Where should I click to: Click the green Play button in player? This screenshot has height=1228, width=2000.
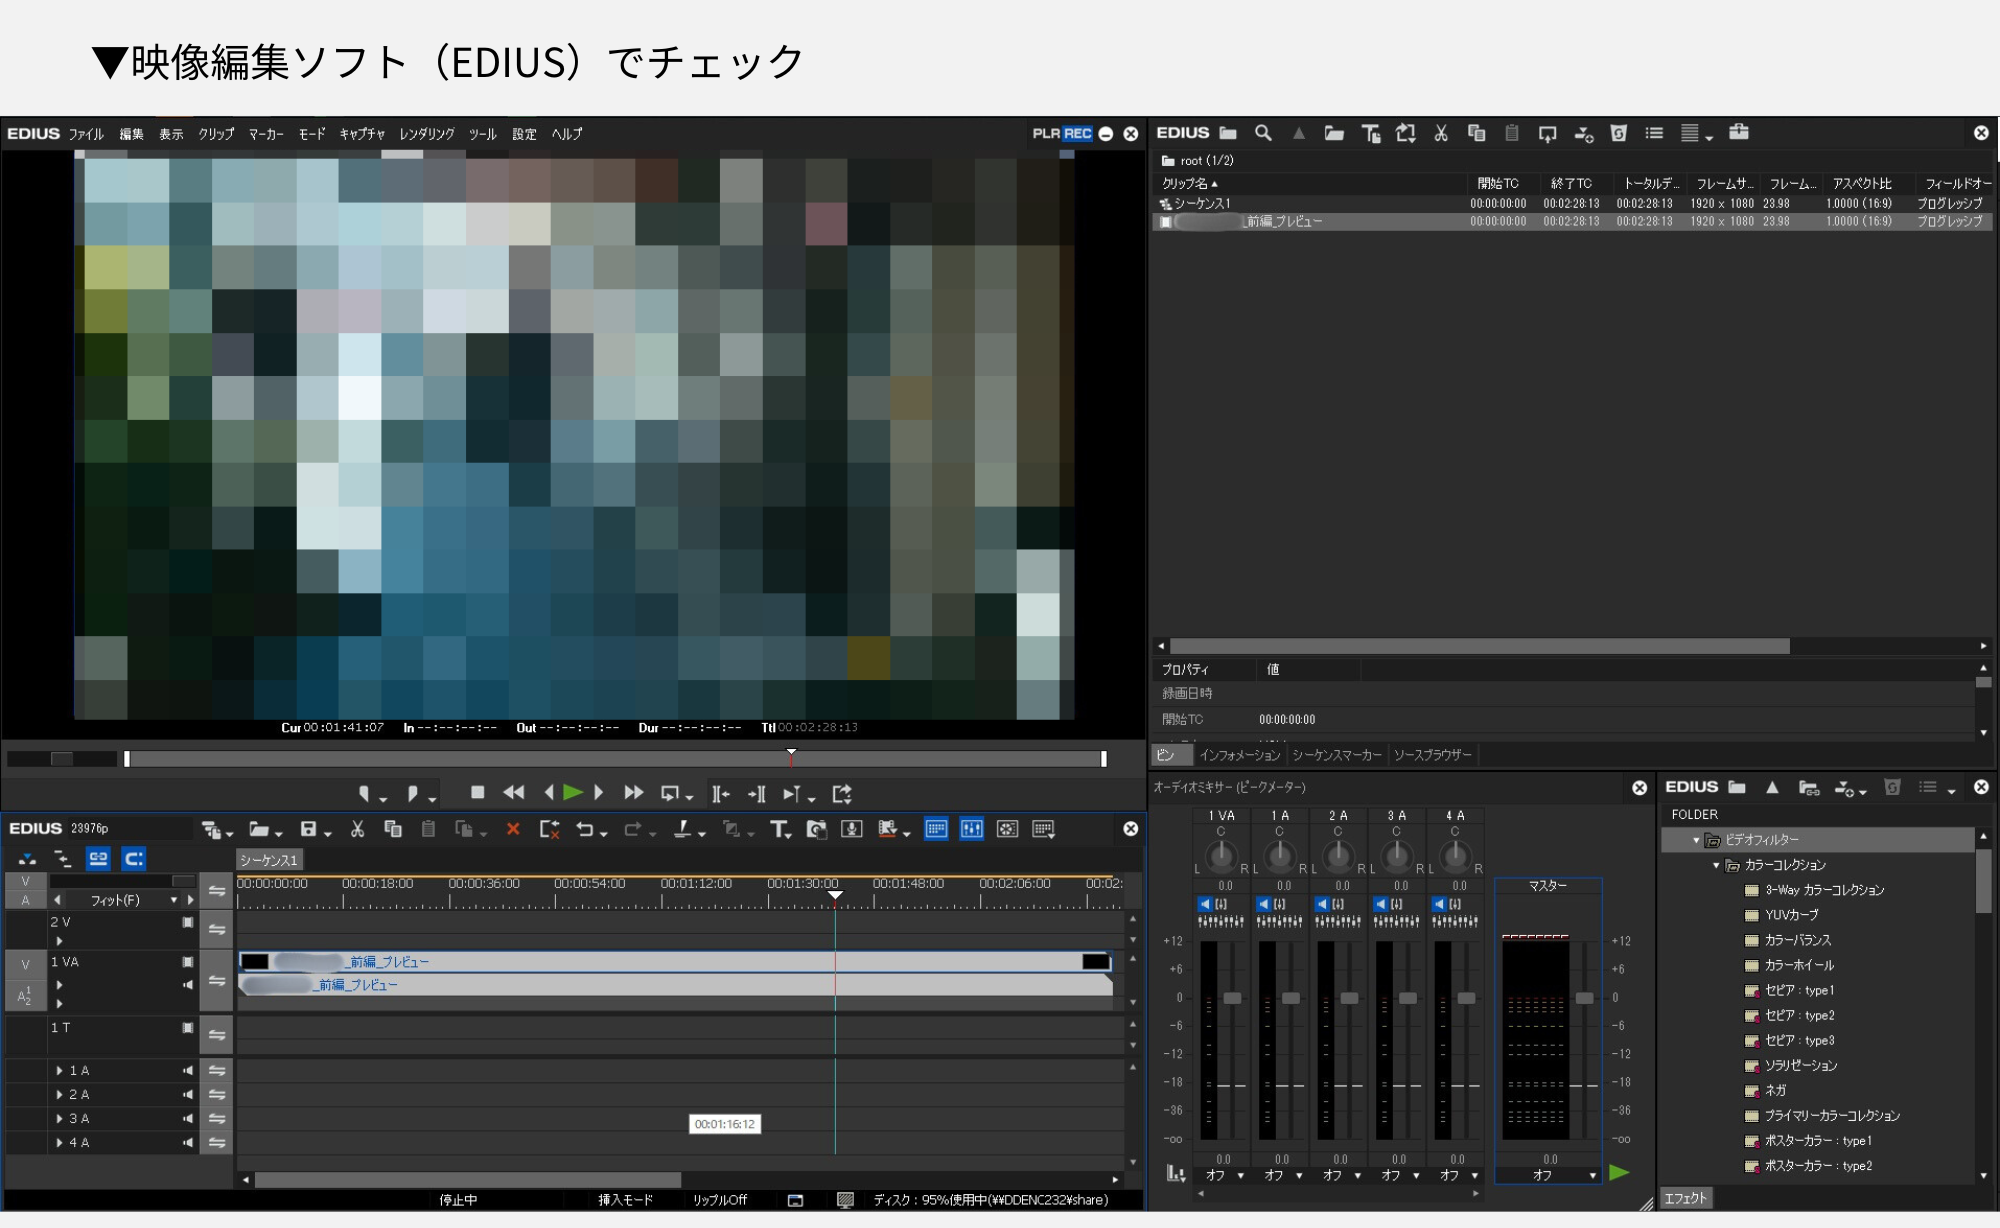point(573,793)
